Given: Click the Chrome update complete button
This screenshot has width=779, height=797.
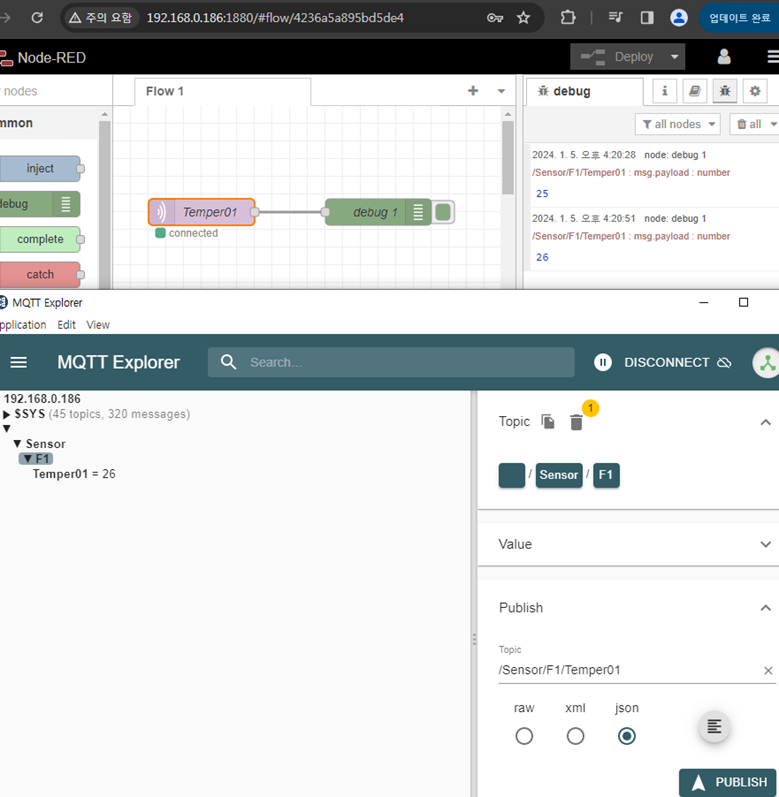Looking at the screenshot, I should tap(739, 18).
